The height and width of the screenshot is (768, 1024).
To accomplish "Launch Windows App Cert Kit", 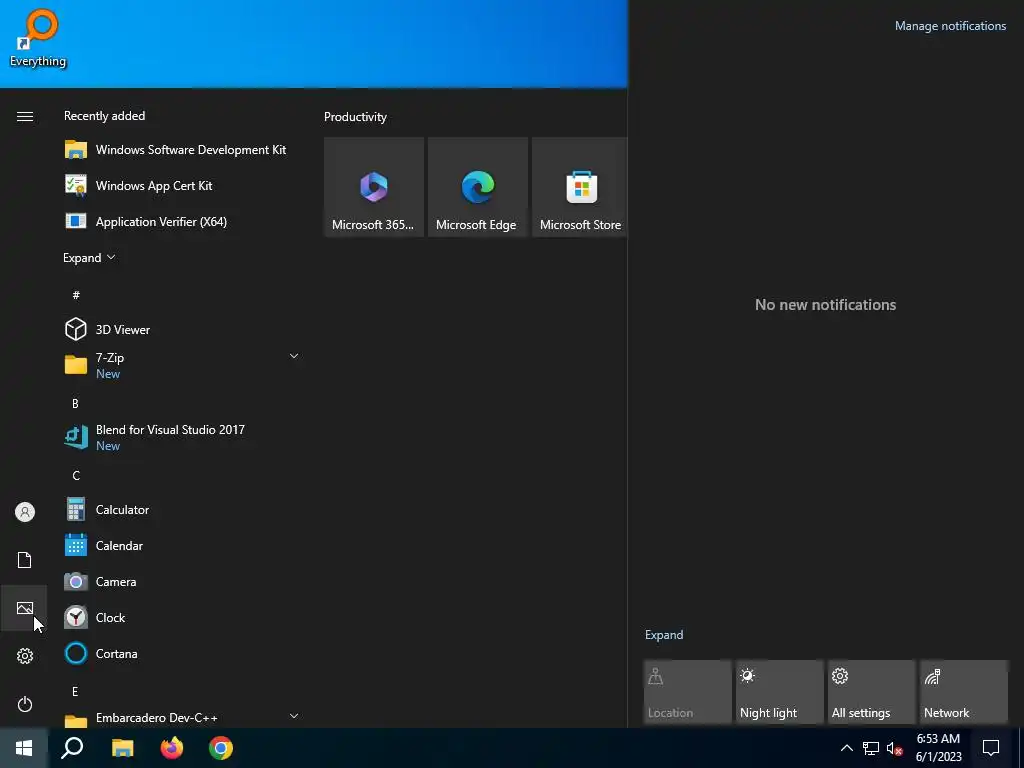I will pyautogui.click(x=182, y=185).
